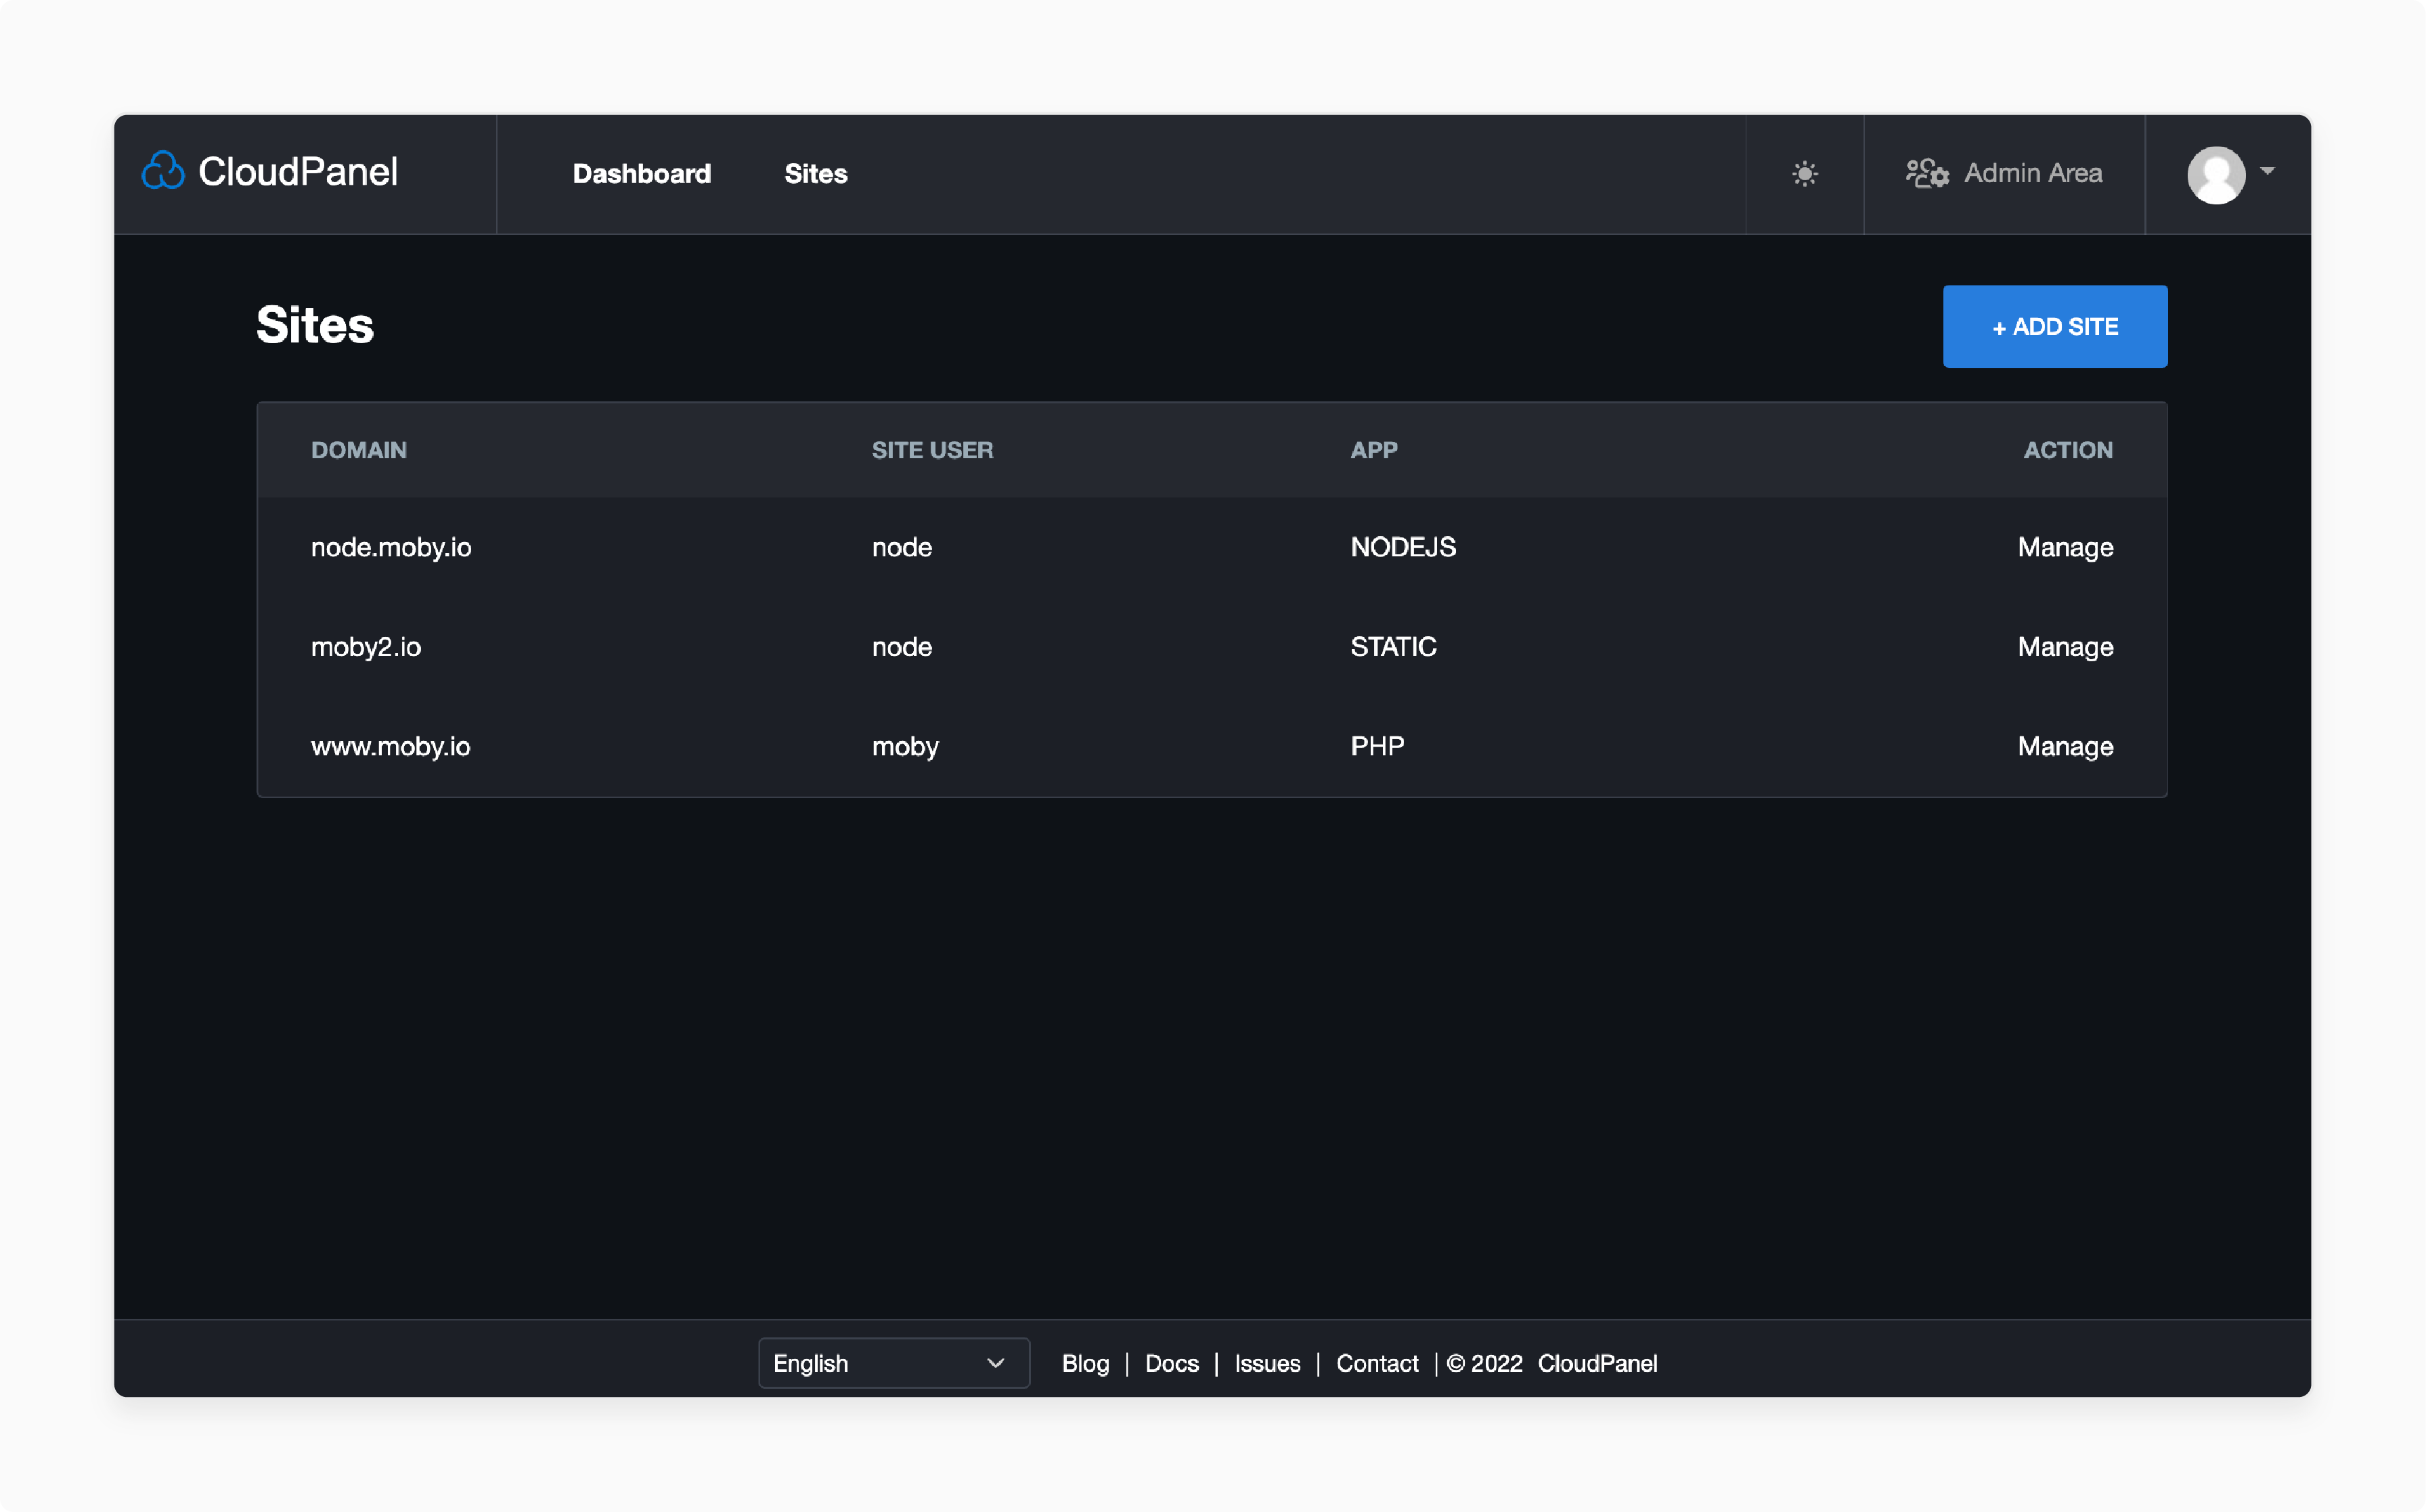
Task: Click the SITE USER column header
Action: click(932, 450)
